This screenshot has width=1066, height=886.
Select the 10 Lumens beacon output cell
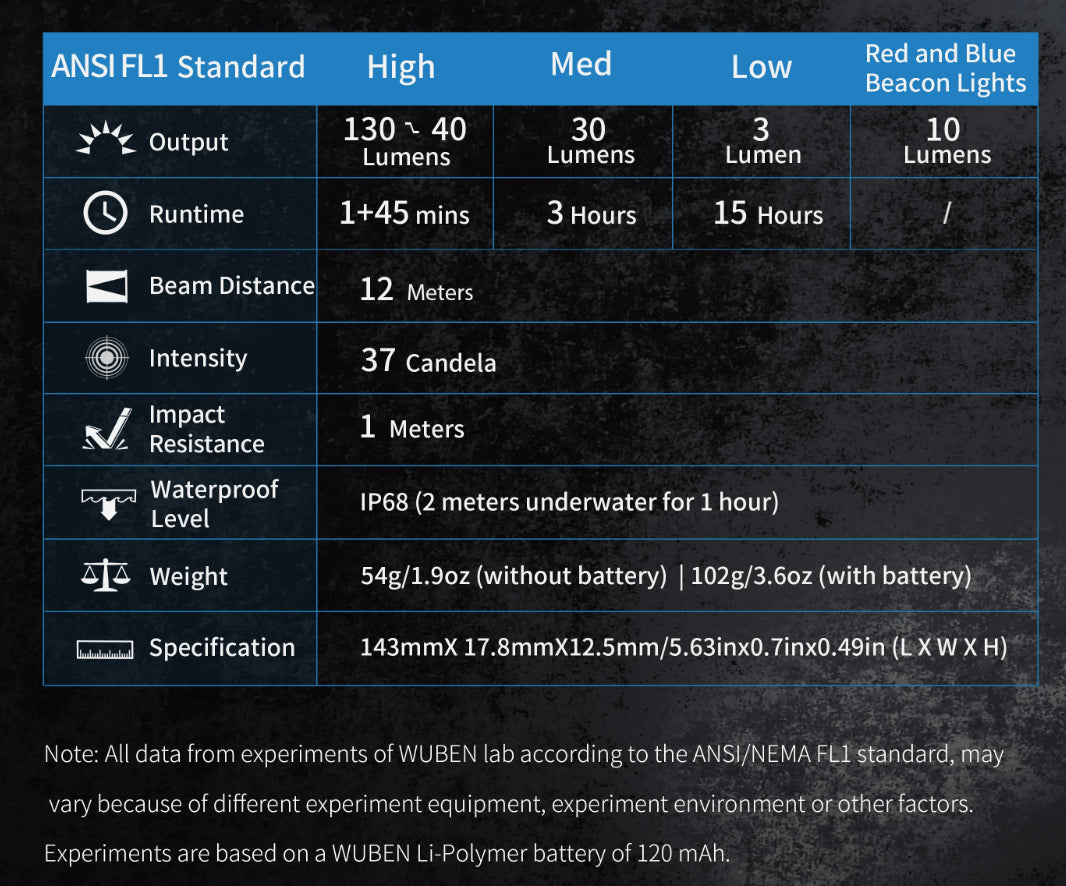tap(946, 142)
